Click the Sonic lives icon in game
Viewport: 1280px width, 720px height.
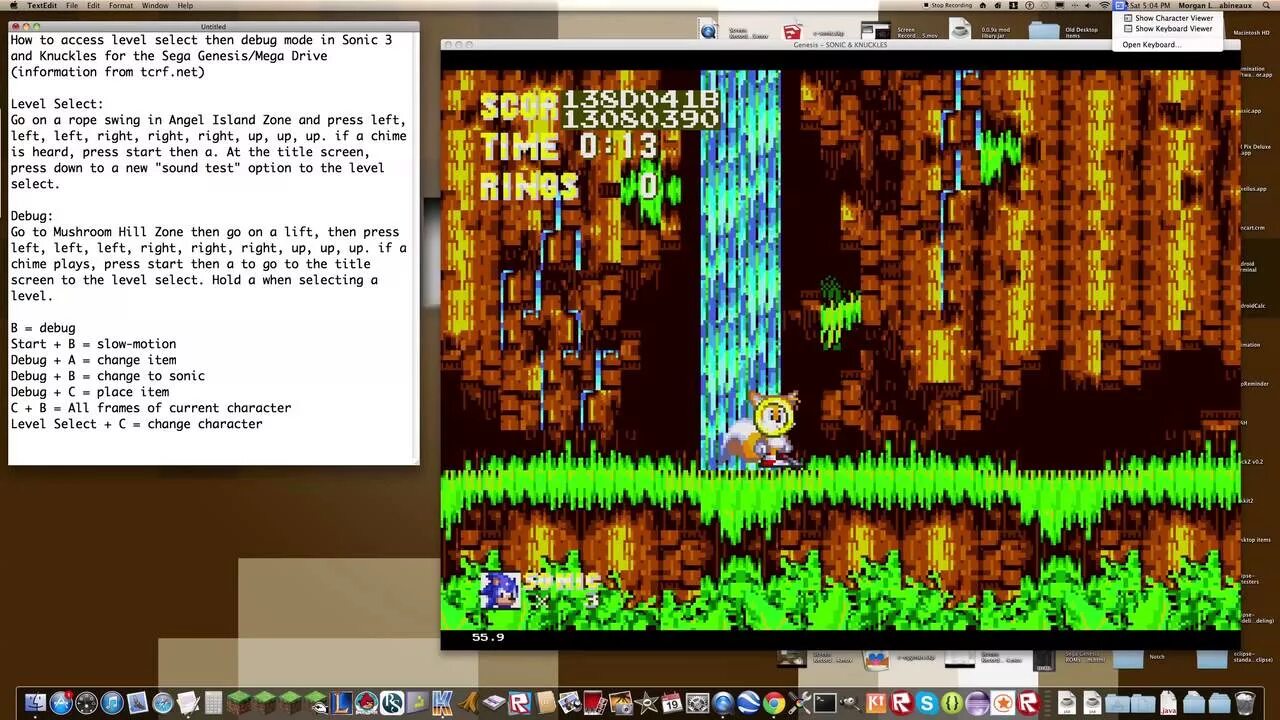500,590
